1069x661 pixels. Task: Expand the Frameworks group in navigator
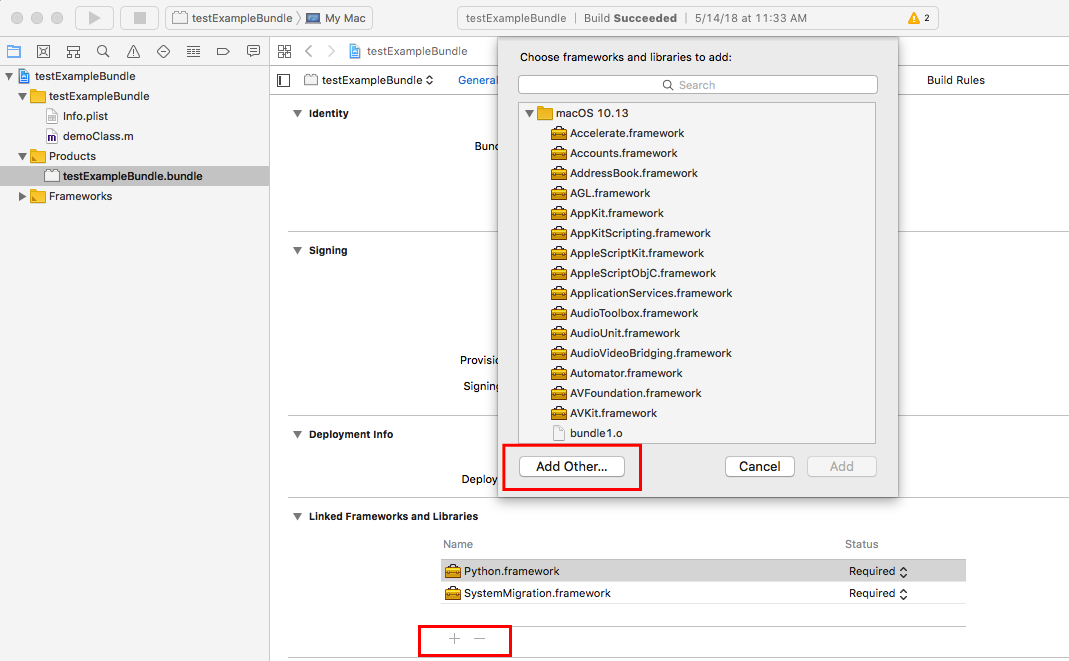tap(23, 197)
